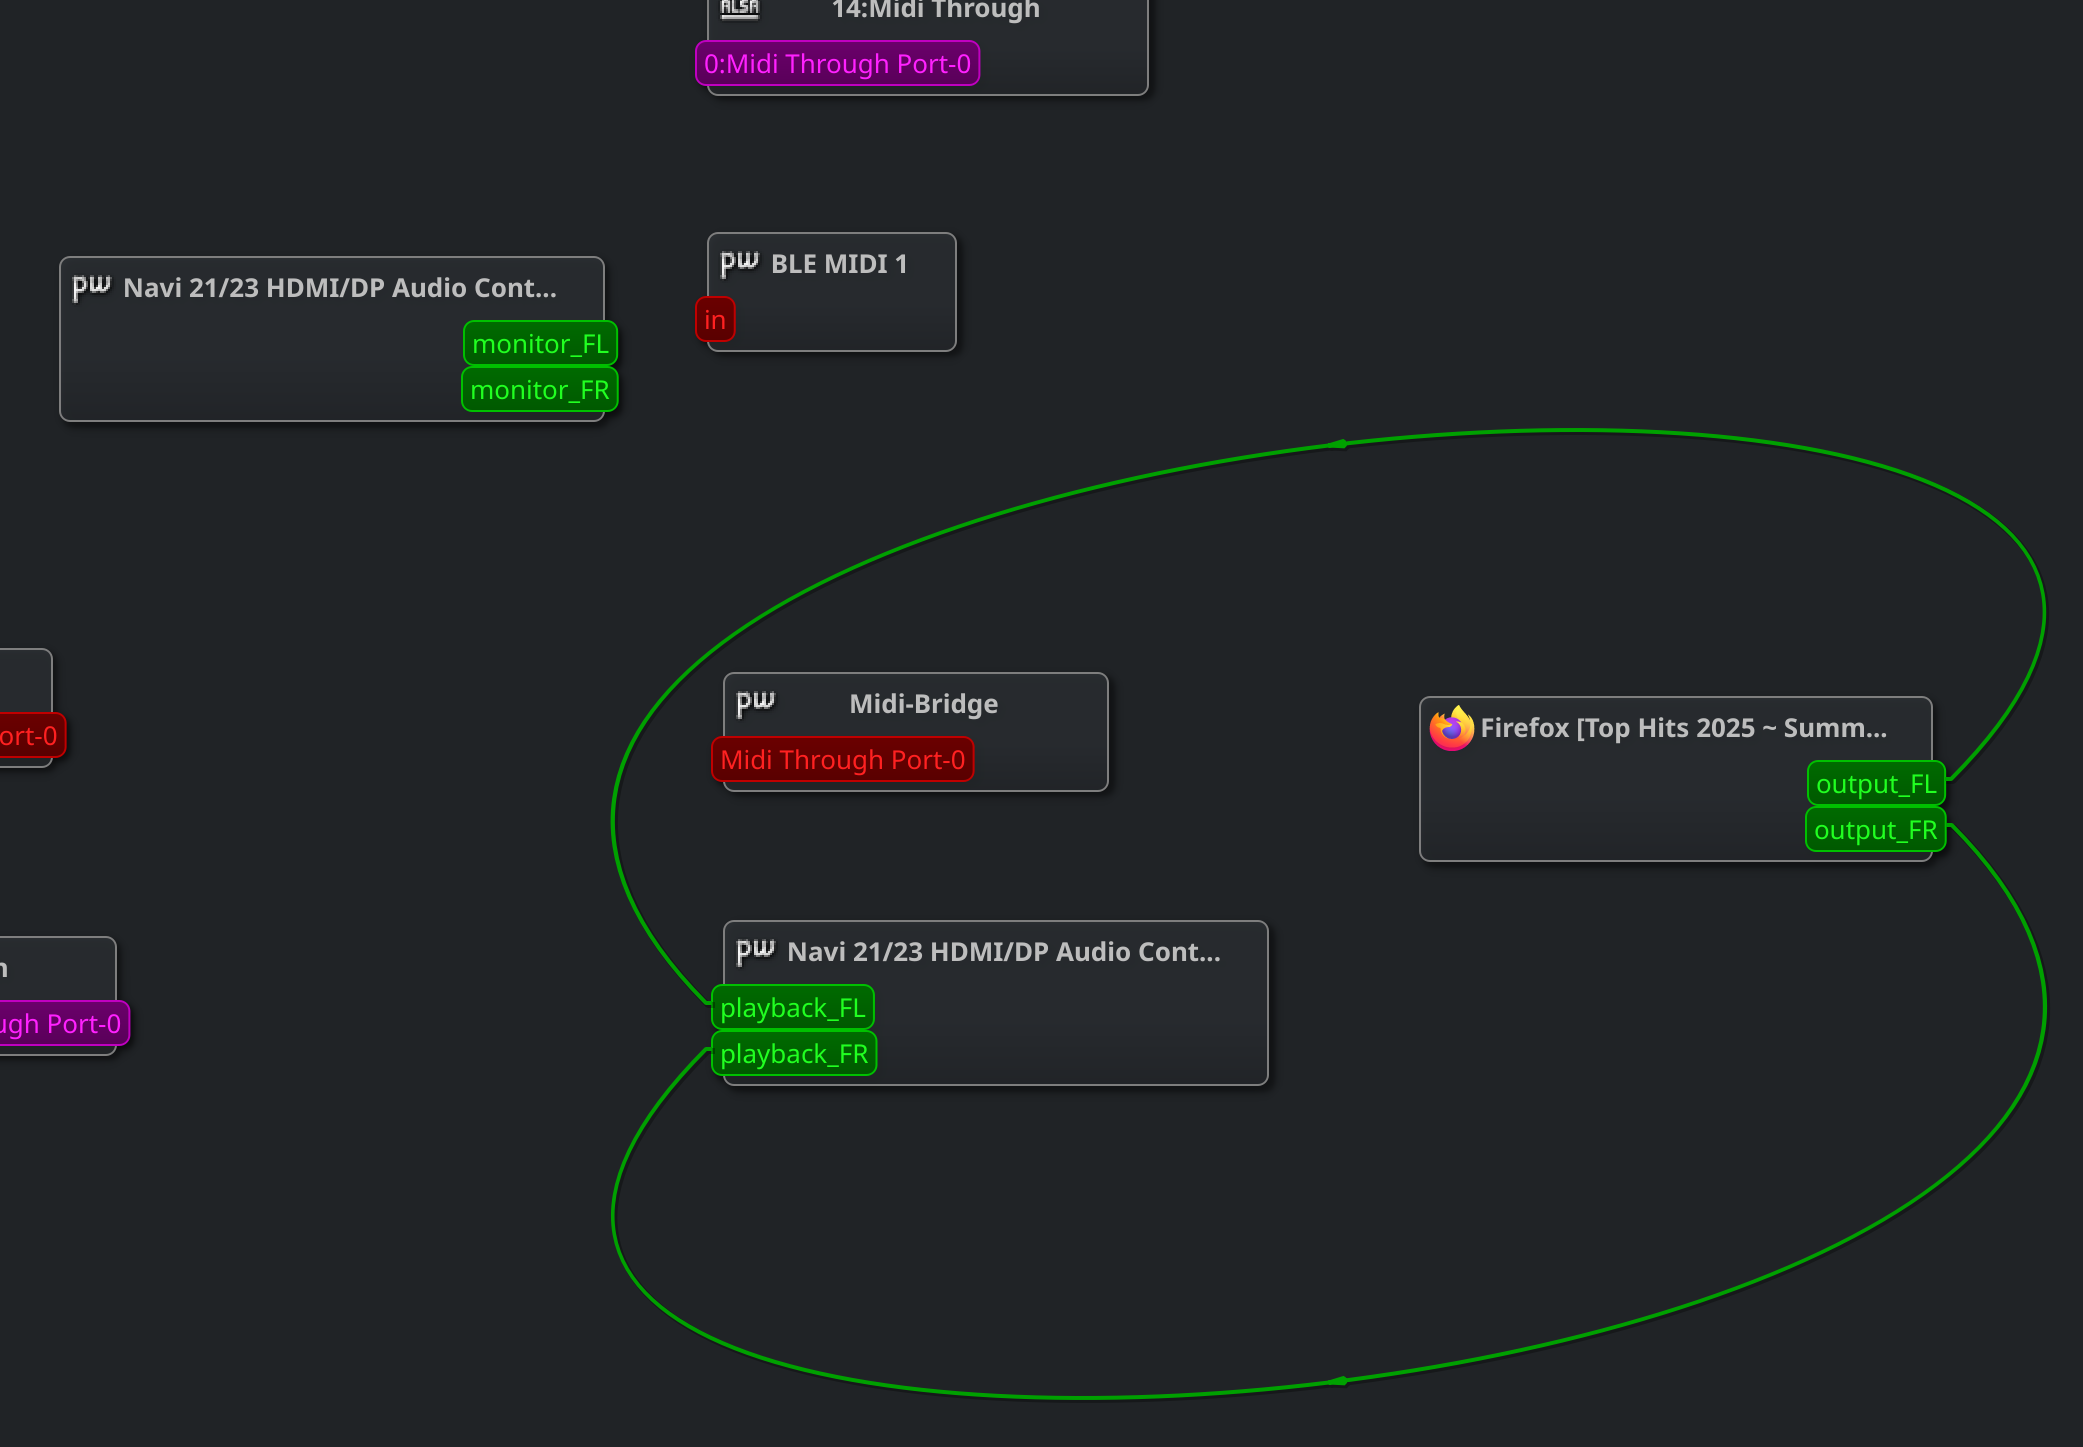Click the Firefox icon on the Firefox node
The width and height of the screenshot is (2083, 1447).
click(1451, 728)
